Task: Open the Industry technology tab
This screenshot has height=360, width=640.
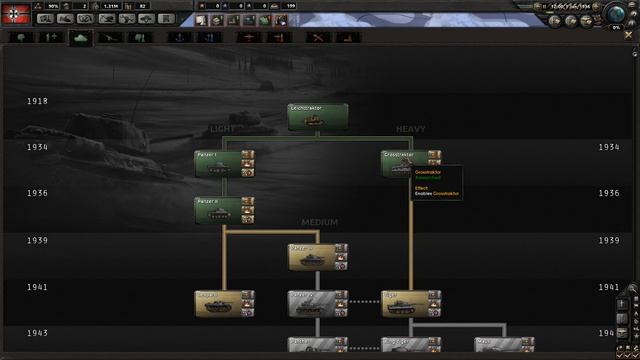Action: click(x=348, y=38)
